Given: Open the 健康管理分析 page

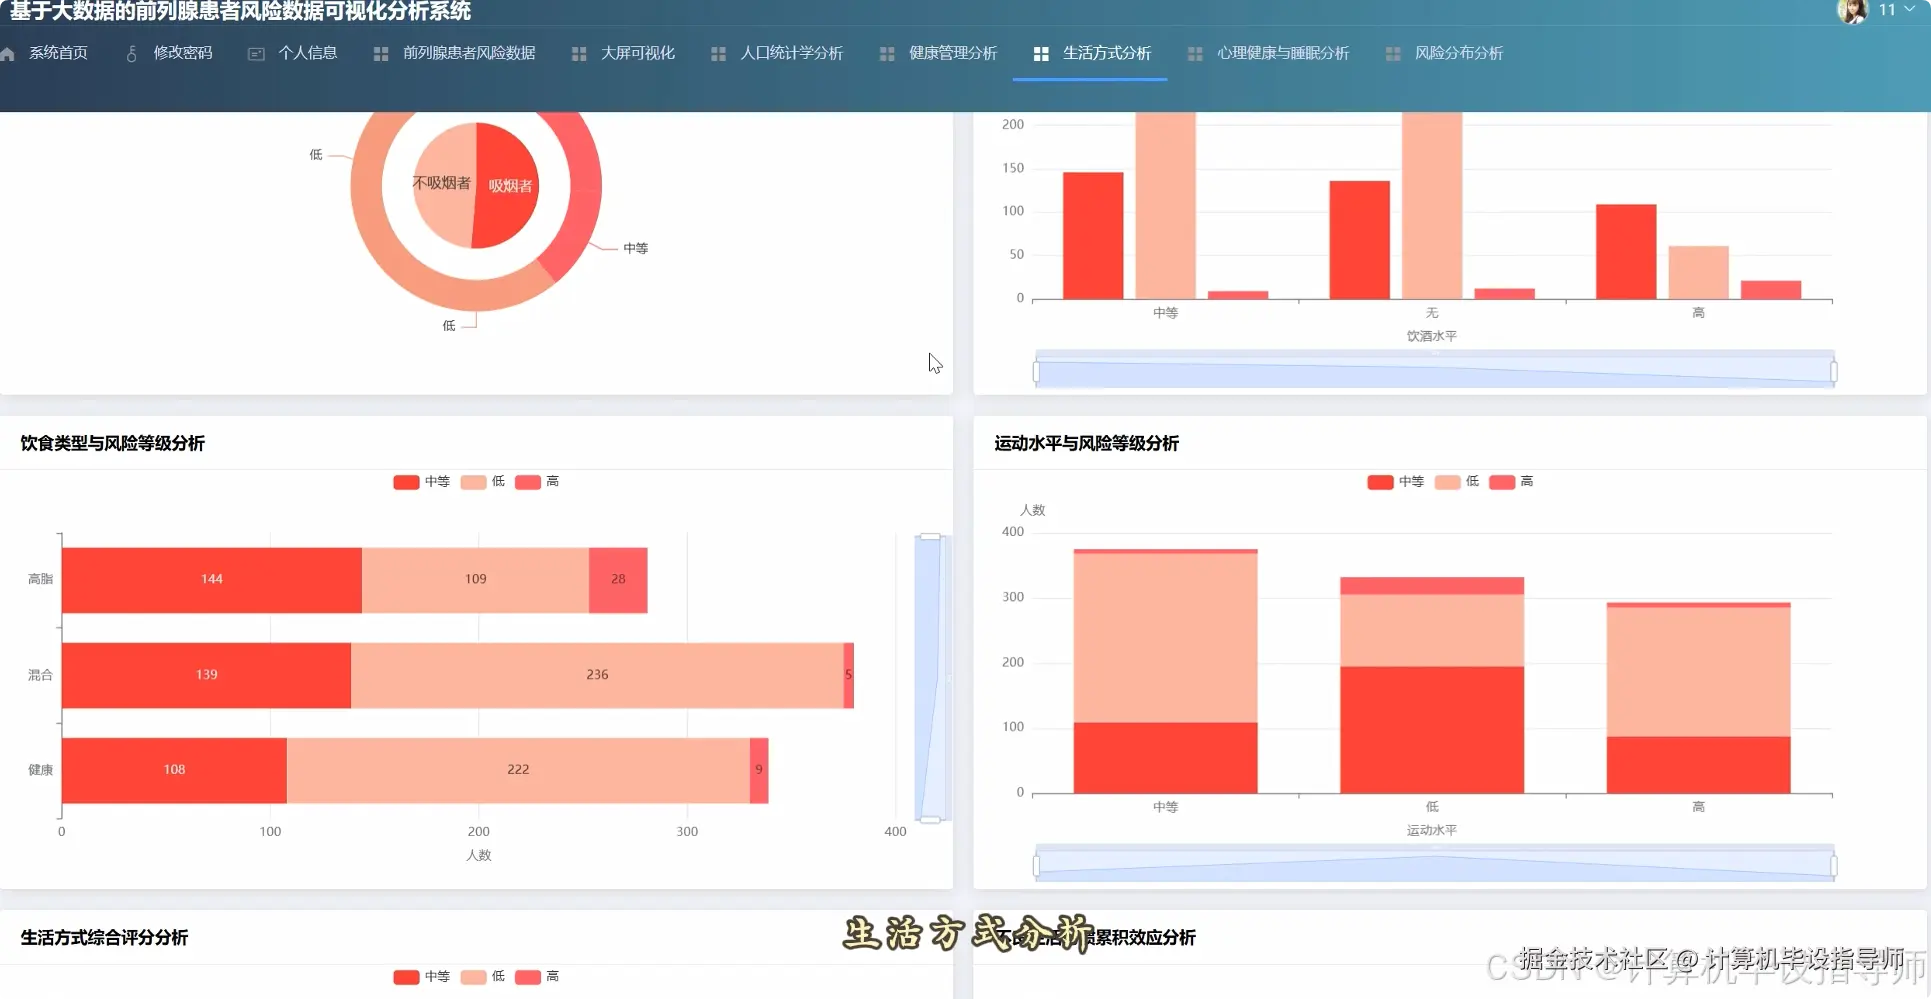Looking at the screenshot, I should click(x=953, y=53).
